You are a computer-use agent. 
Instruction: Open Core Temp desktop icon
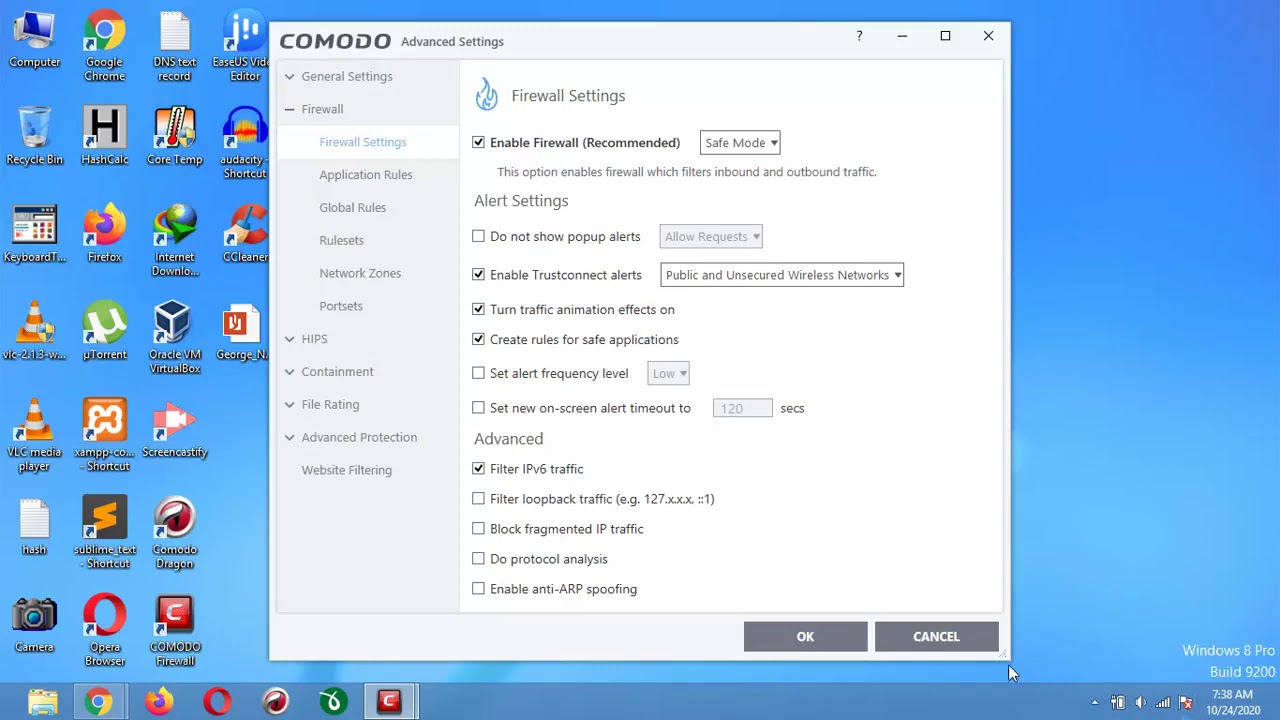click(174, 136)
